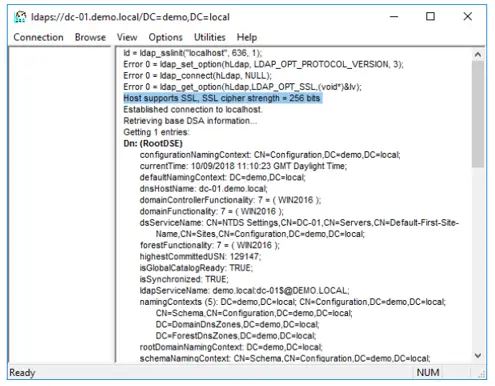Click 'Established connection to localhost' line
This screenshot has height=386, width=495.
tap(193, 109)
